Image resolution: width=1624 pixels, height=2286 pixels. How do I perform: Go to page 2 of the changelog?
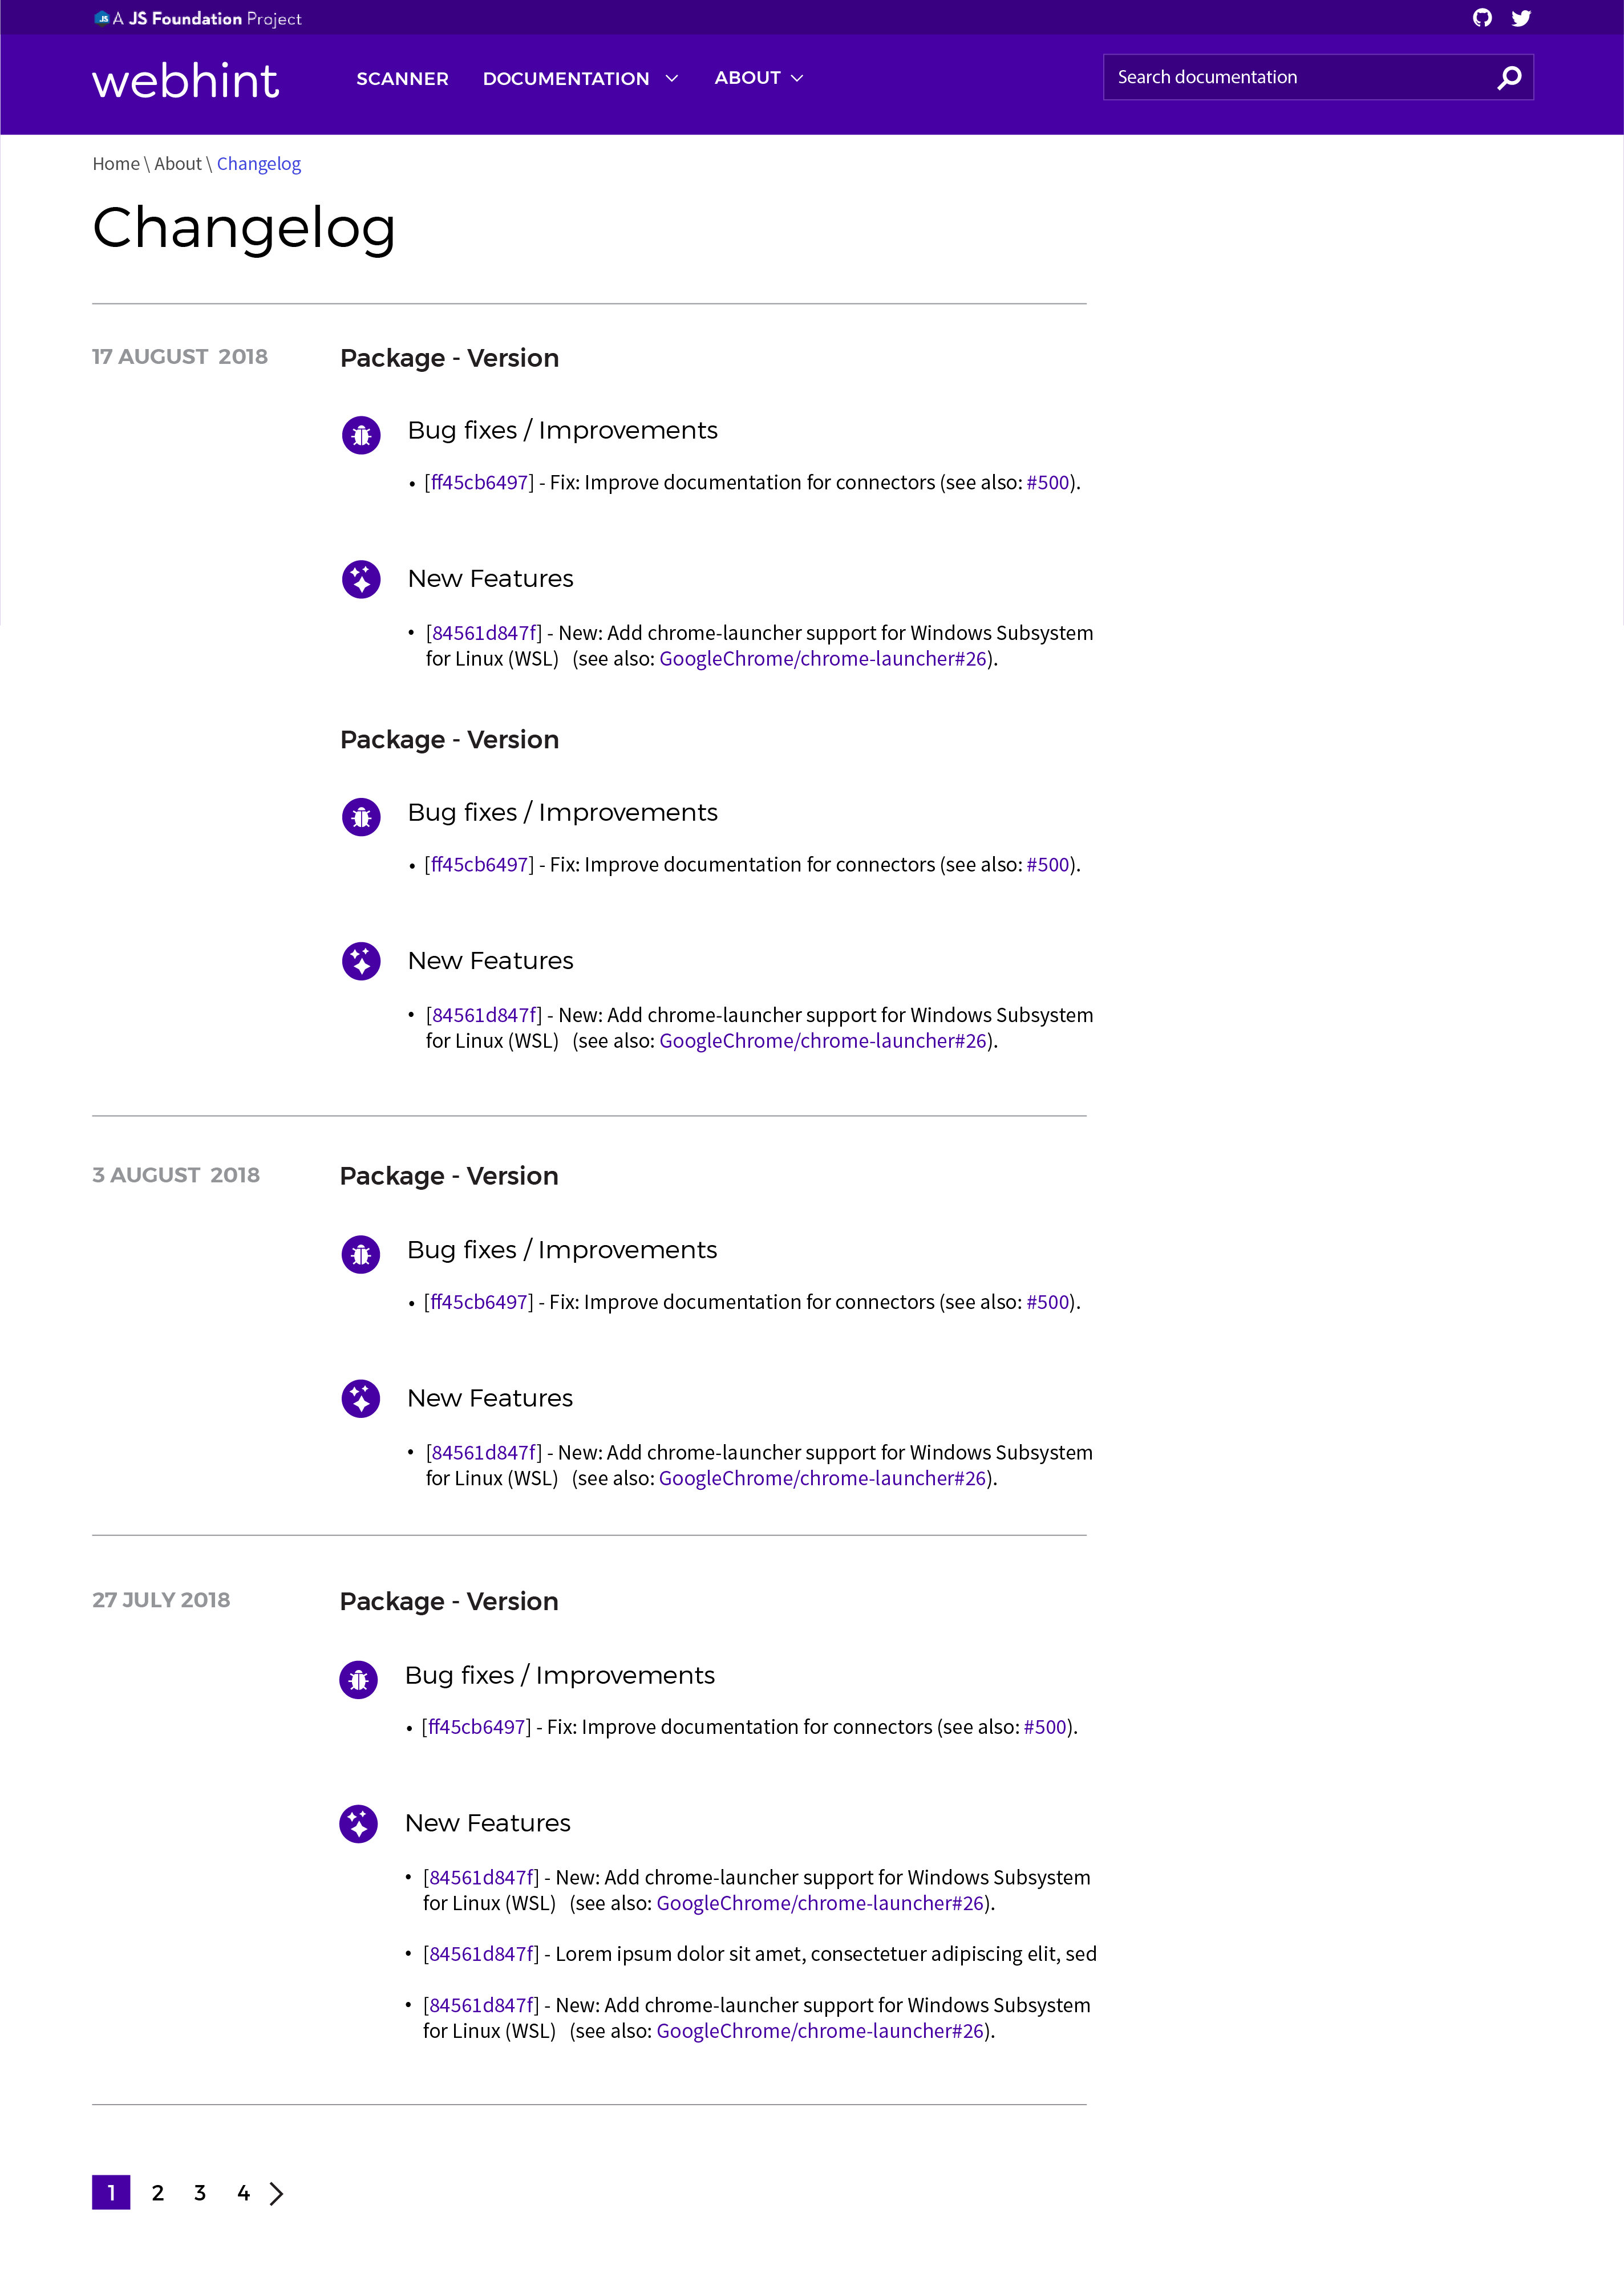[157, 2193]
